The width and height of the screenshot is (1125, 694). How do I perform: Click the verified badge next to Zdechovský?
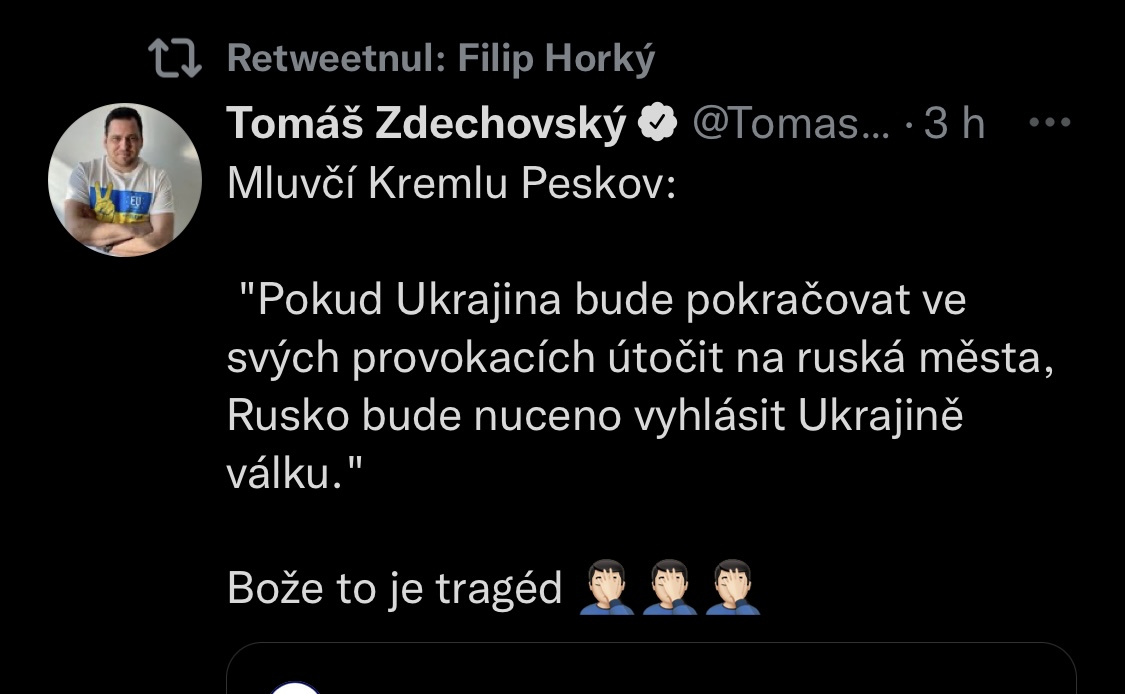pos(658,125)
